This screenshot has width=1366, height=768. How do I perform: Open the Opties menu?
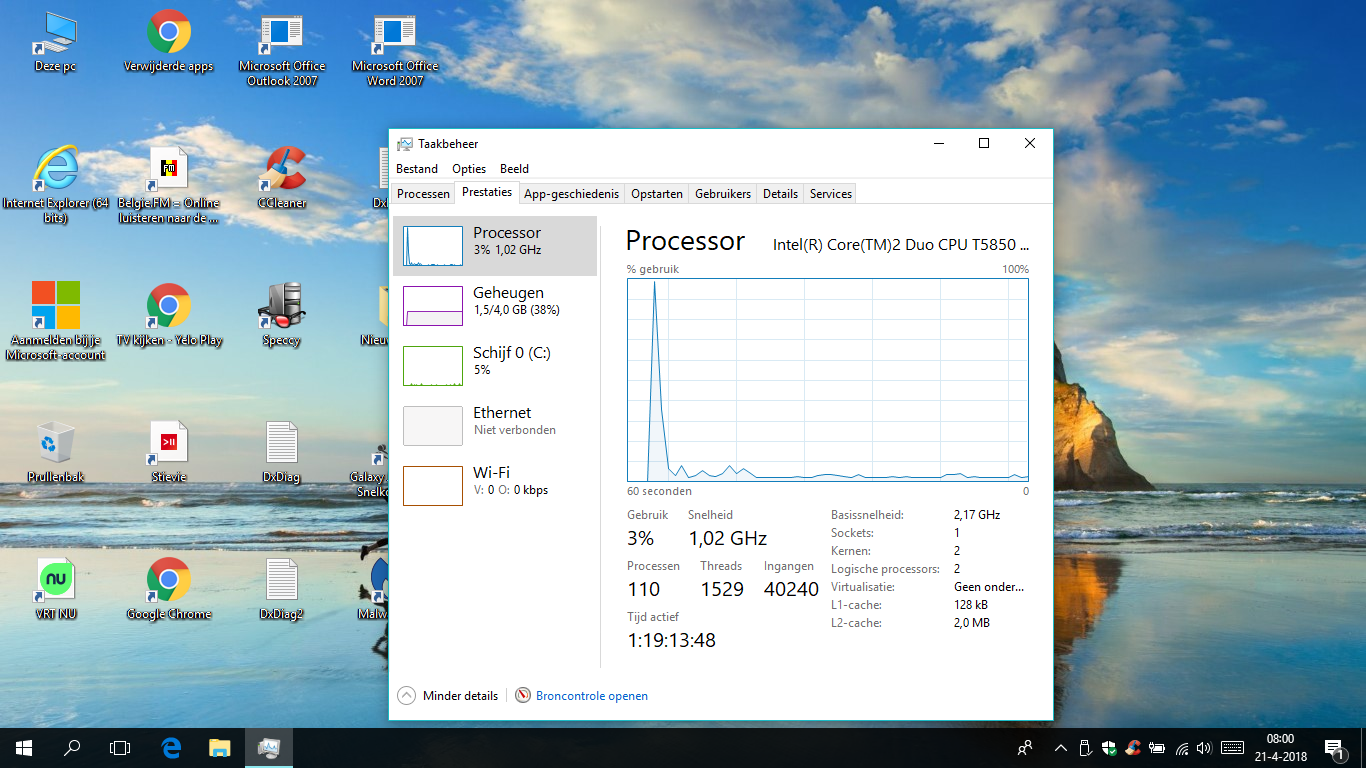coord(469,169)
